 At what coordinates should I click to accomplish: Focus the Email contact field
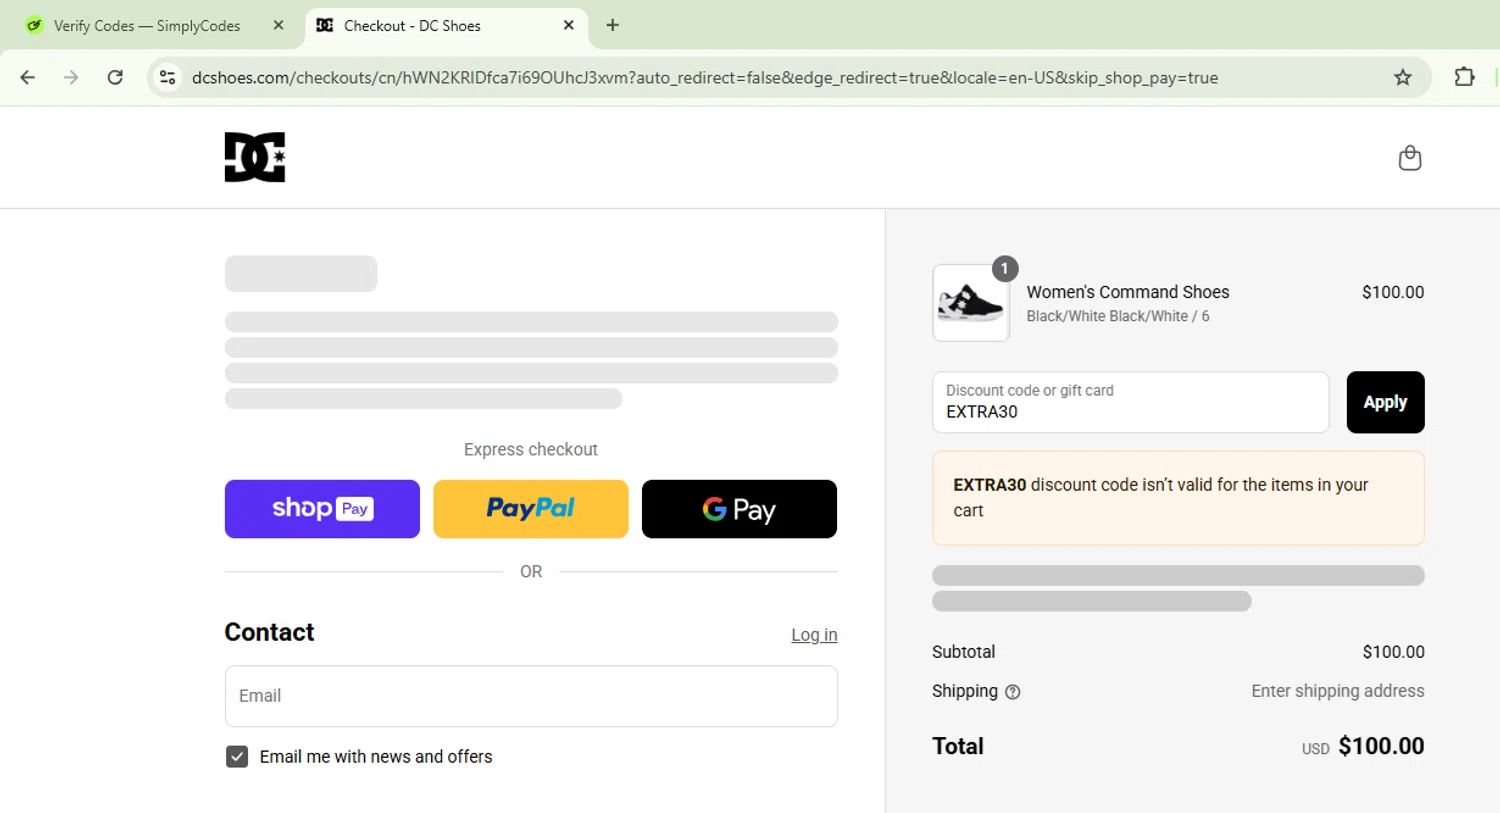(531, 696)
